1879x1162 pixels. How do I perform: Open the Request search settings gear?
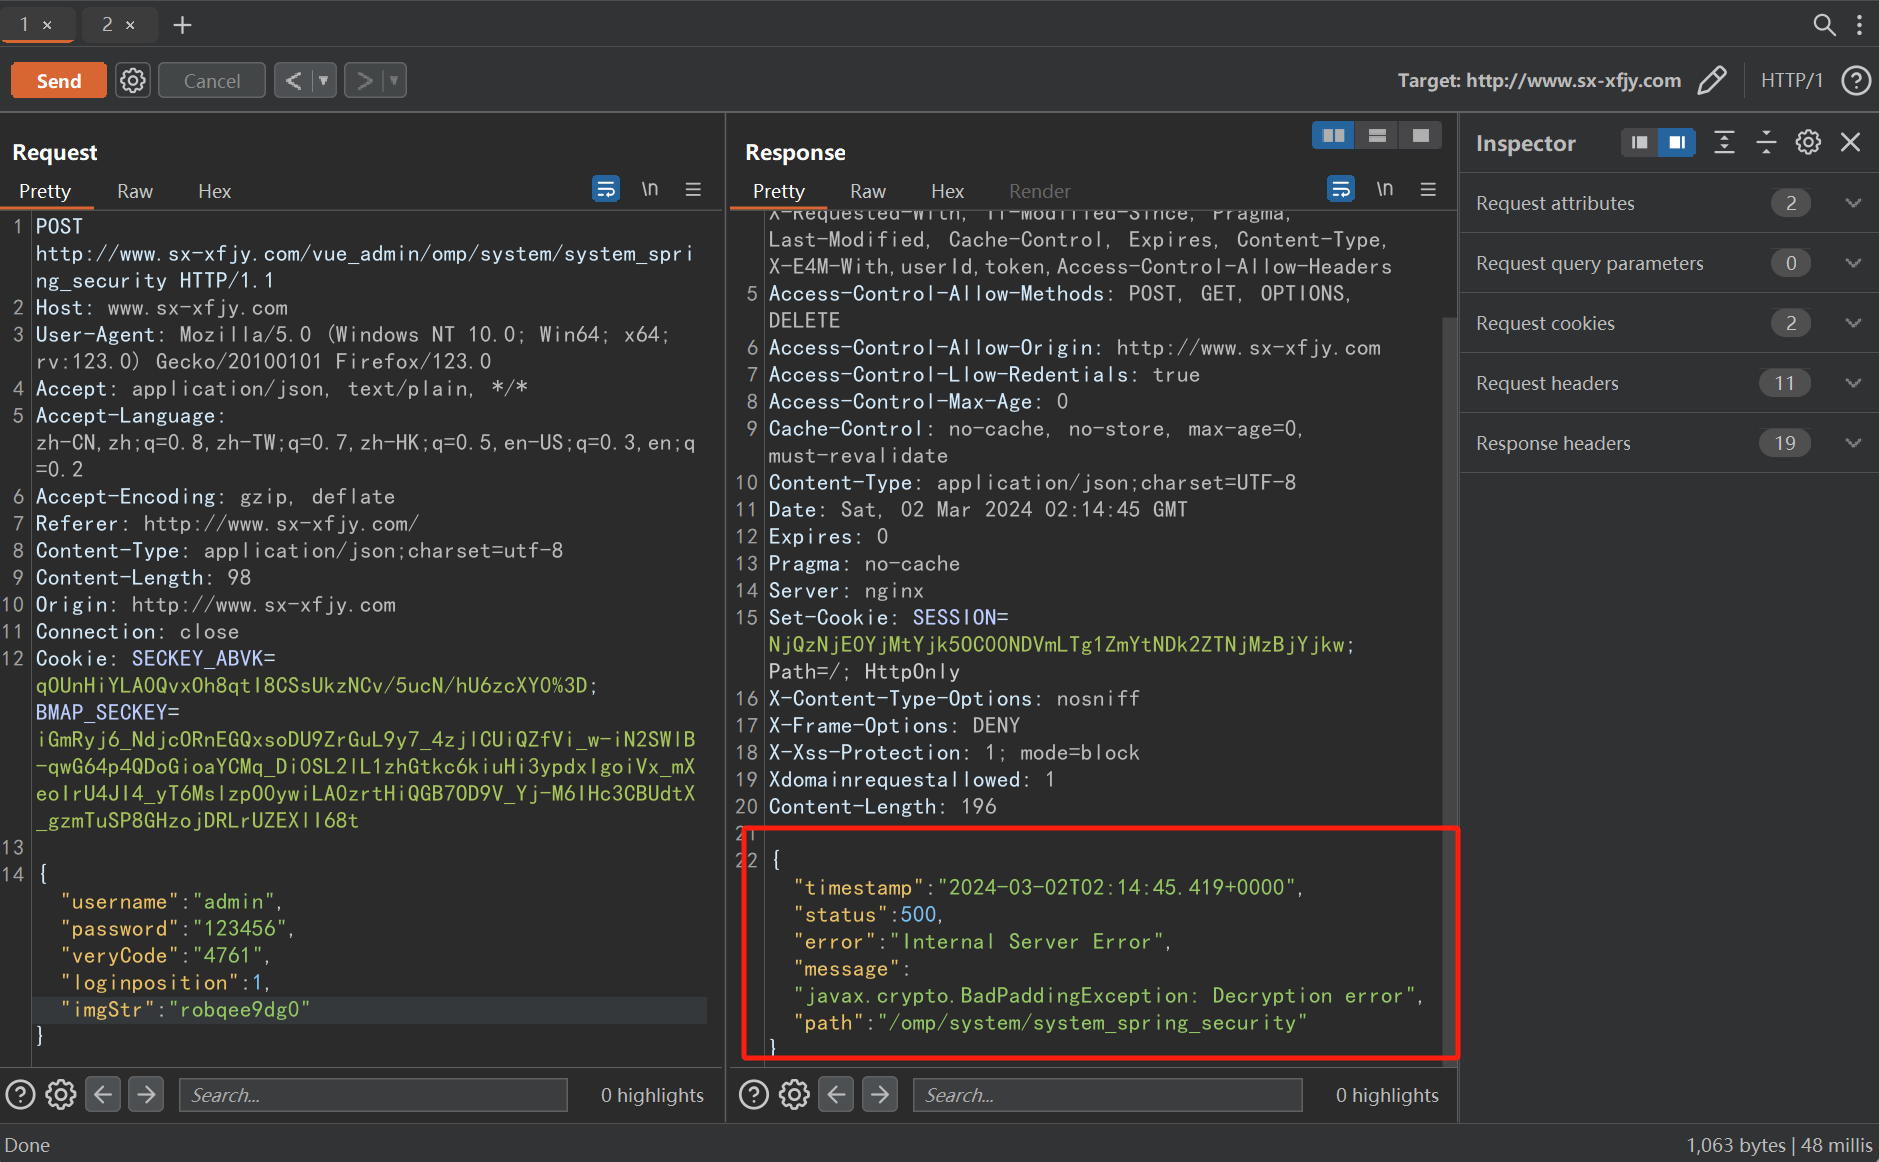pyautogui.click(x=61, y=1095)
